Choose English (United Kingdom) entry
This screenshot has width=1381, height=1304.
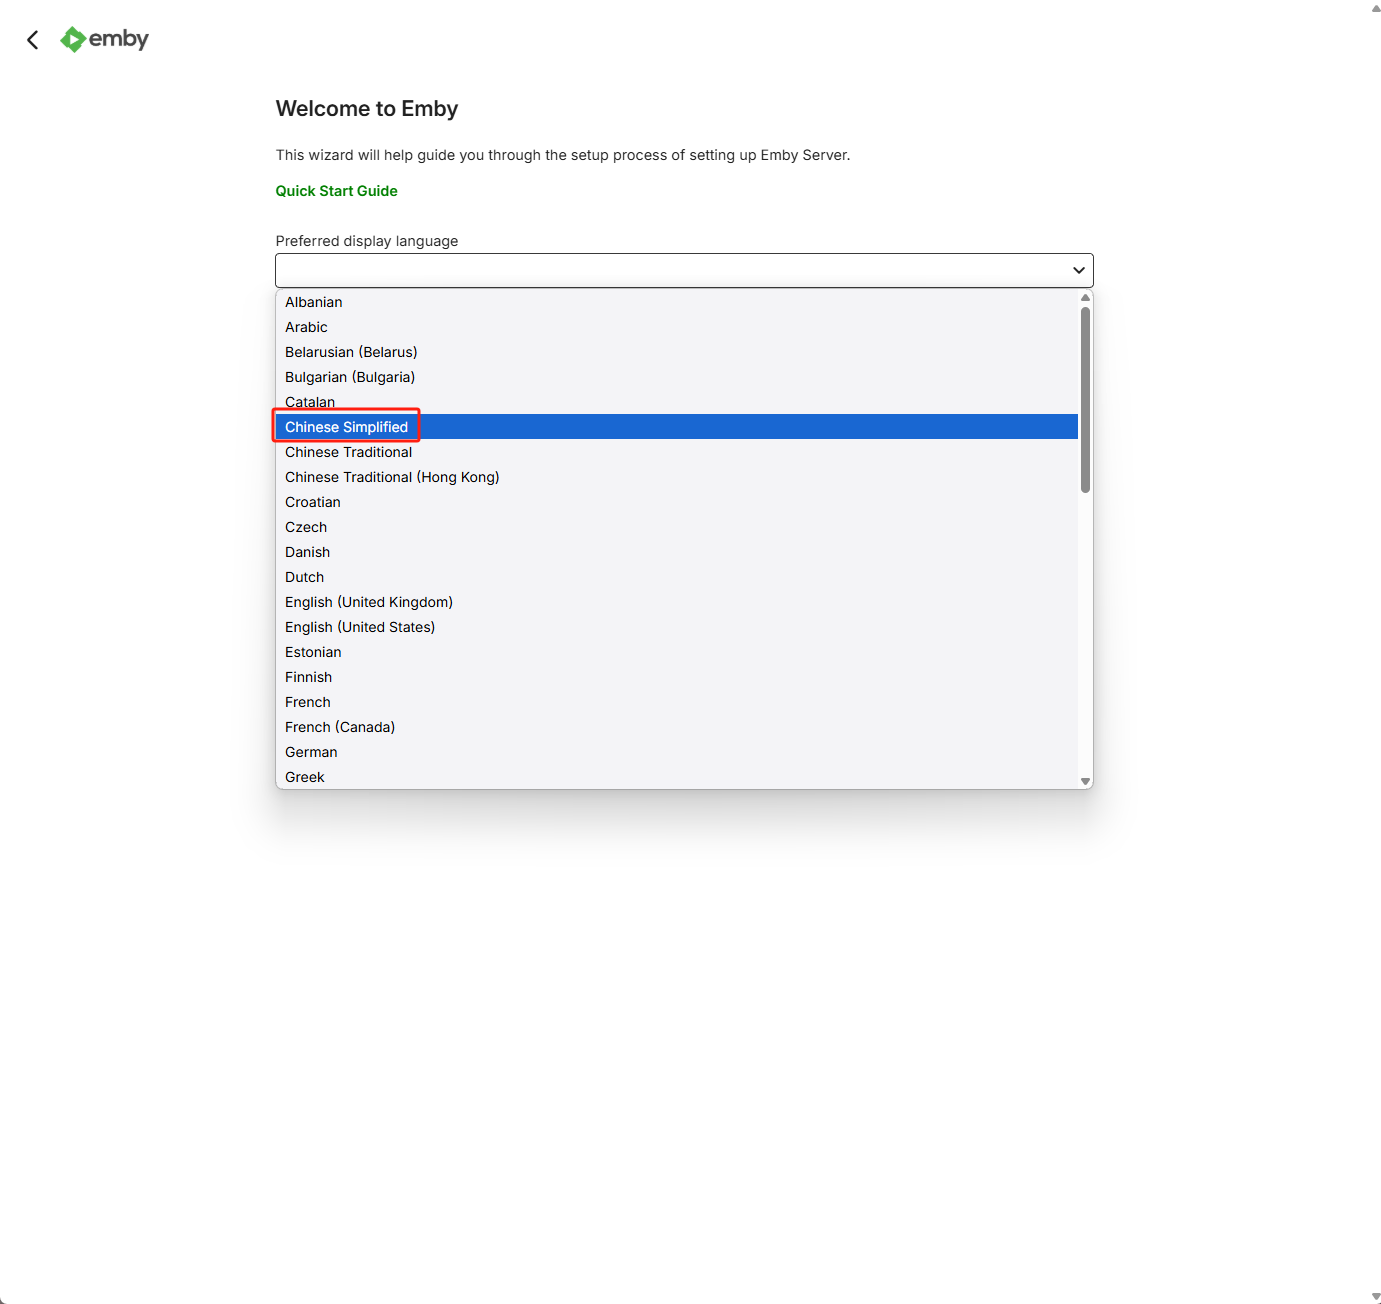click(369, 602)
